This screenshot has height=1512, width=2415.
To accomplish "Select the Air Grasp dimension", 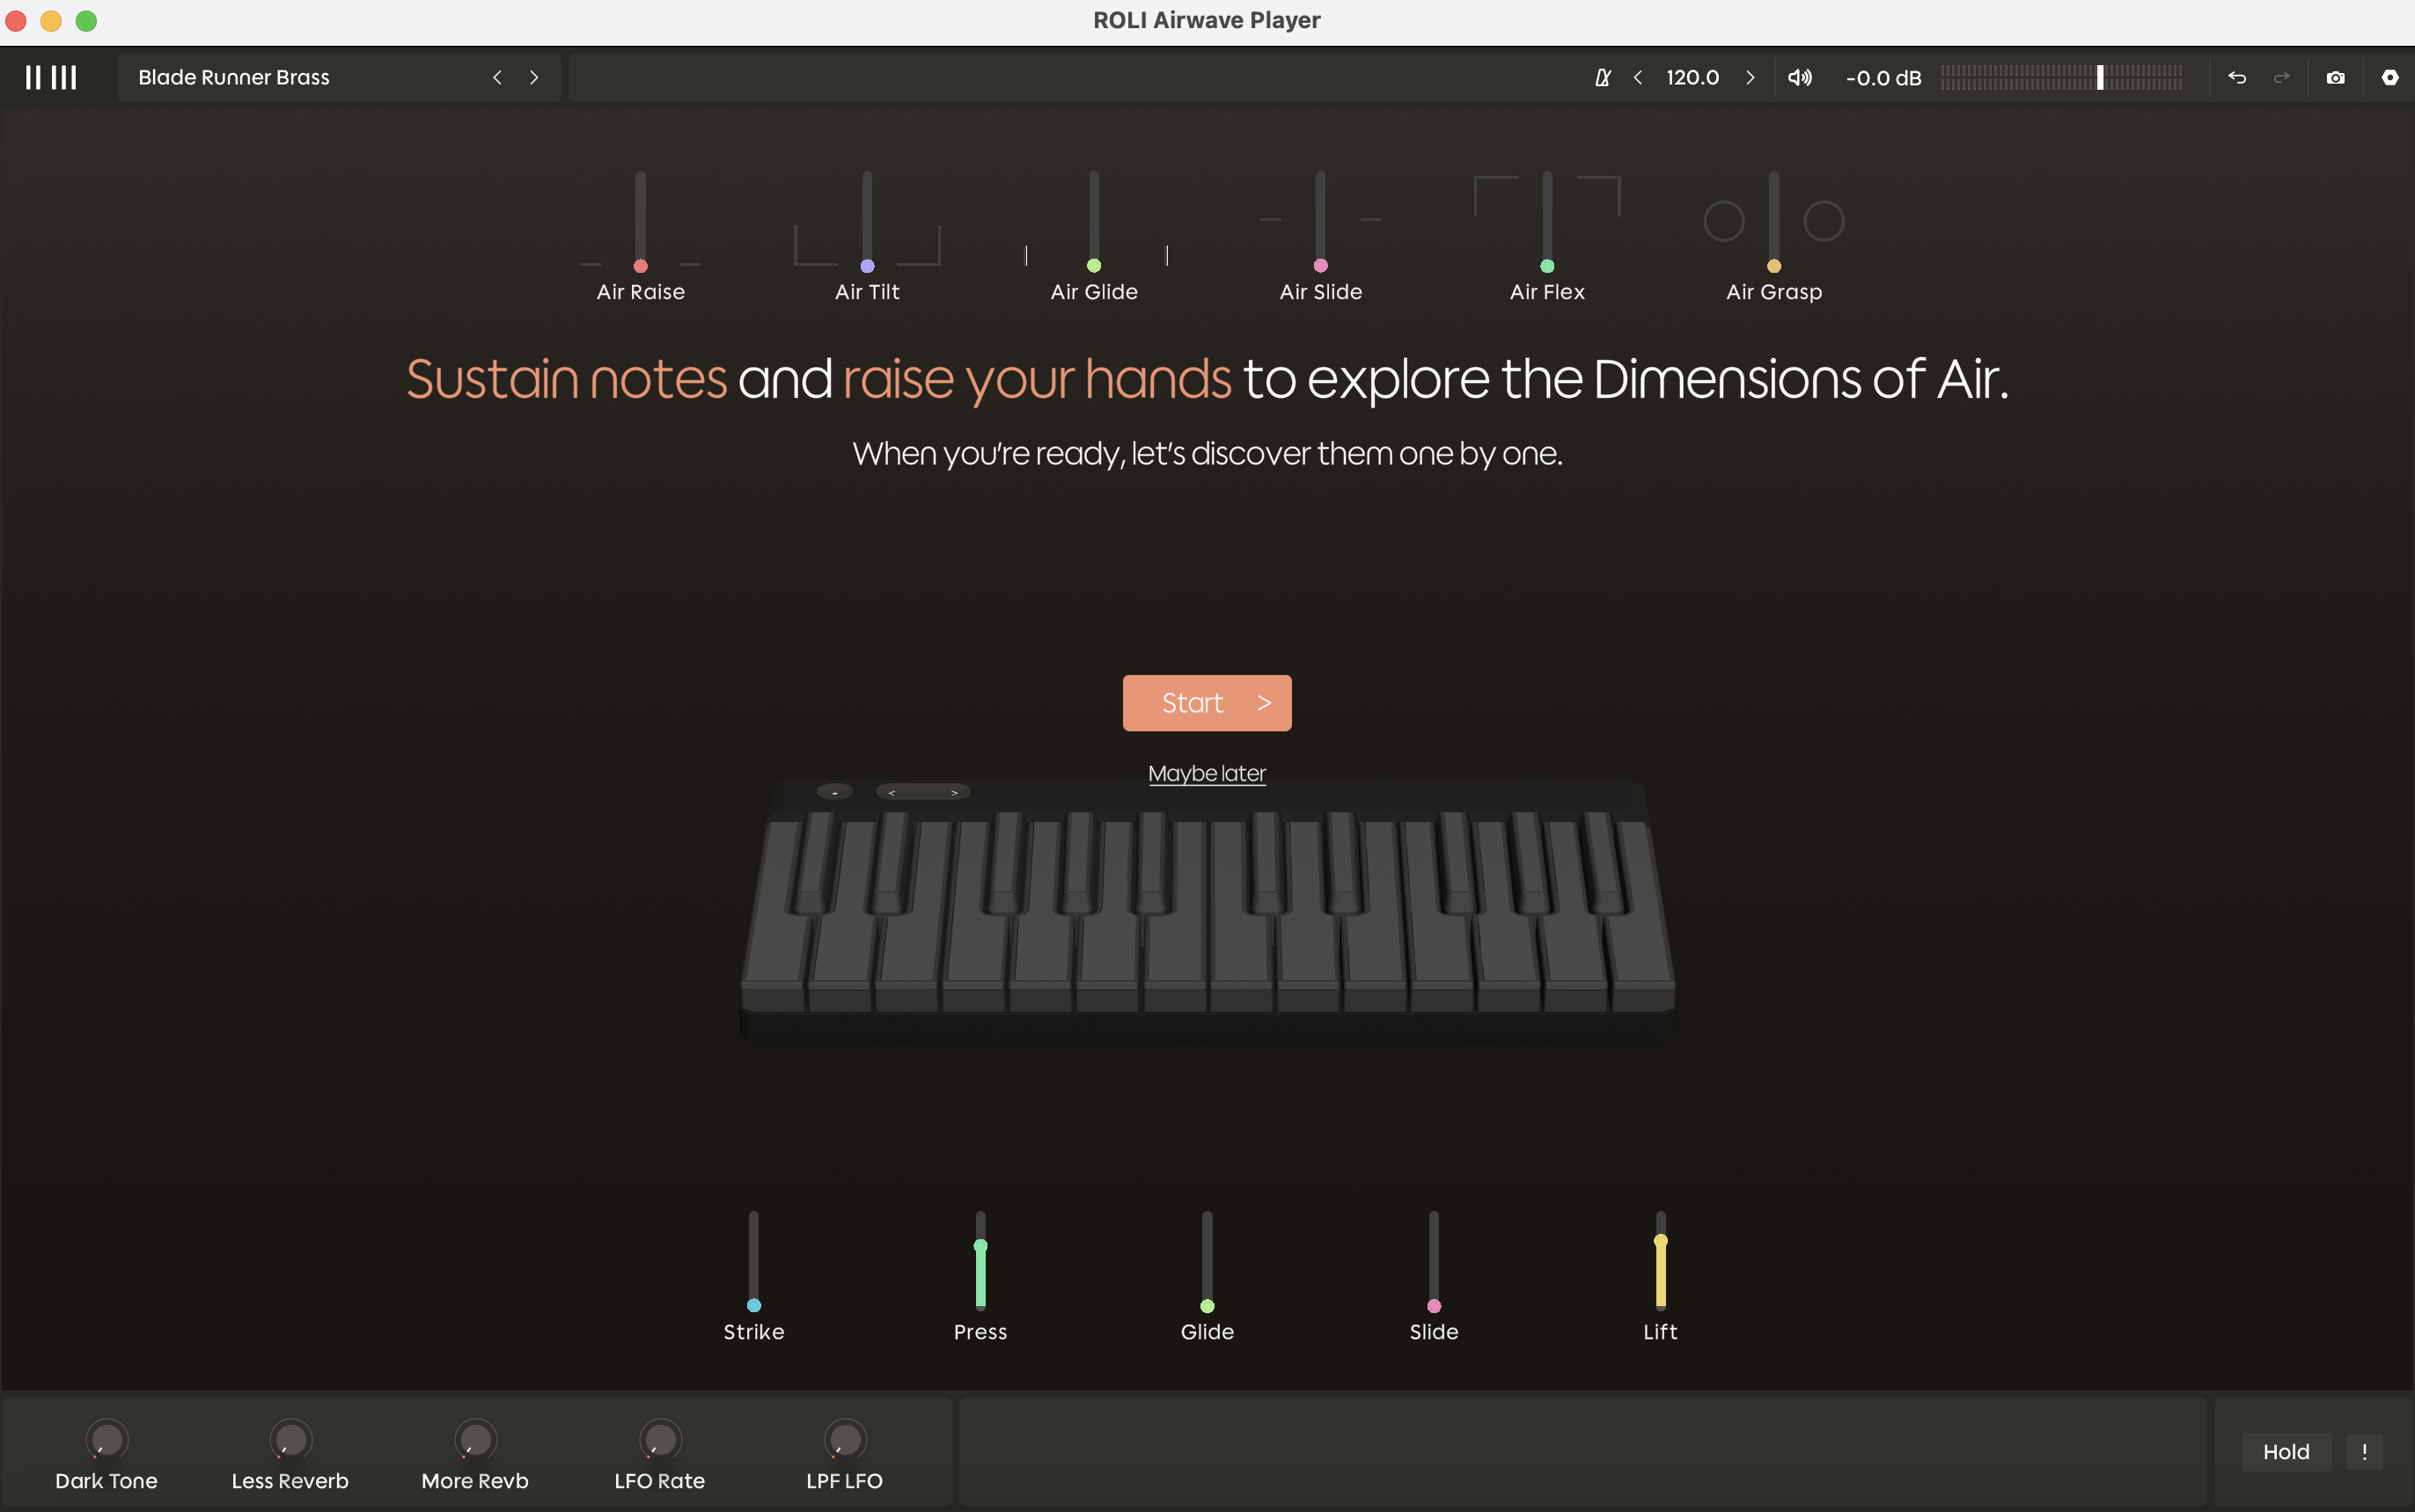I will (x=1773, y=291).
